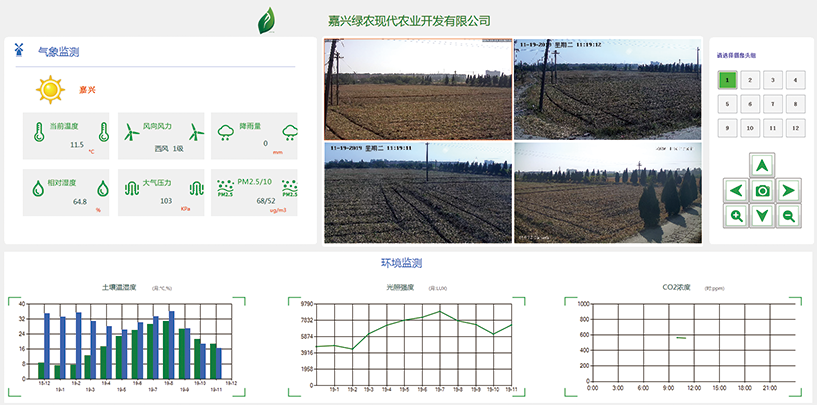Screen dimensions: 817x405
Task: Click the PM reading 68/52
Action: click(265, 200)
